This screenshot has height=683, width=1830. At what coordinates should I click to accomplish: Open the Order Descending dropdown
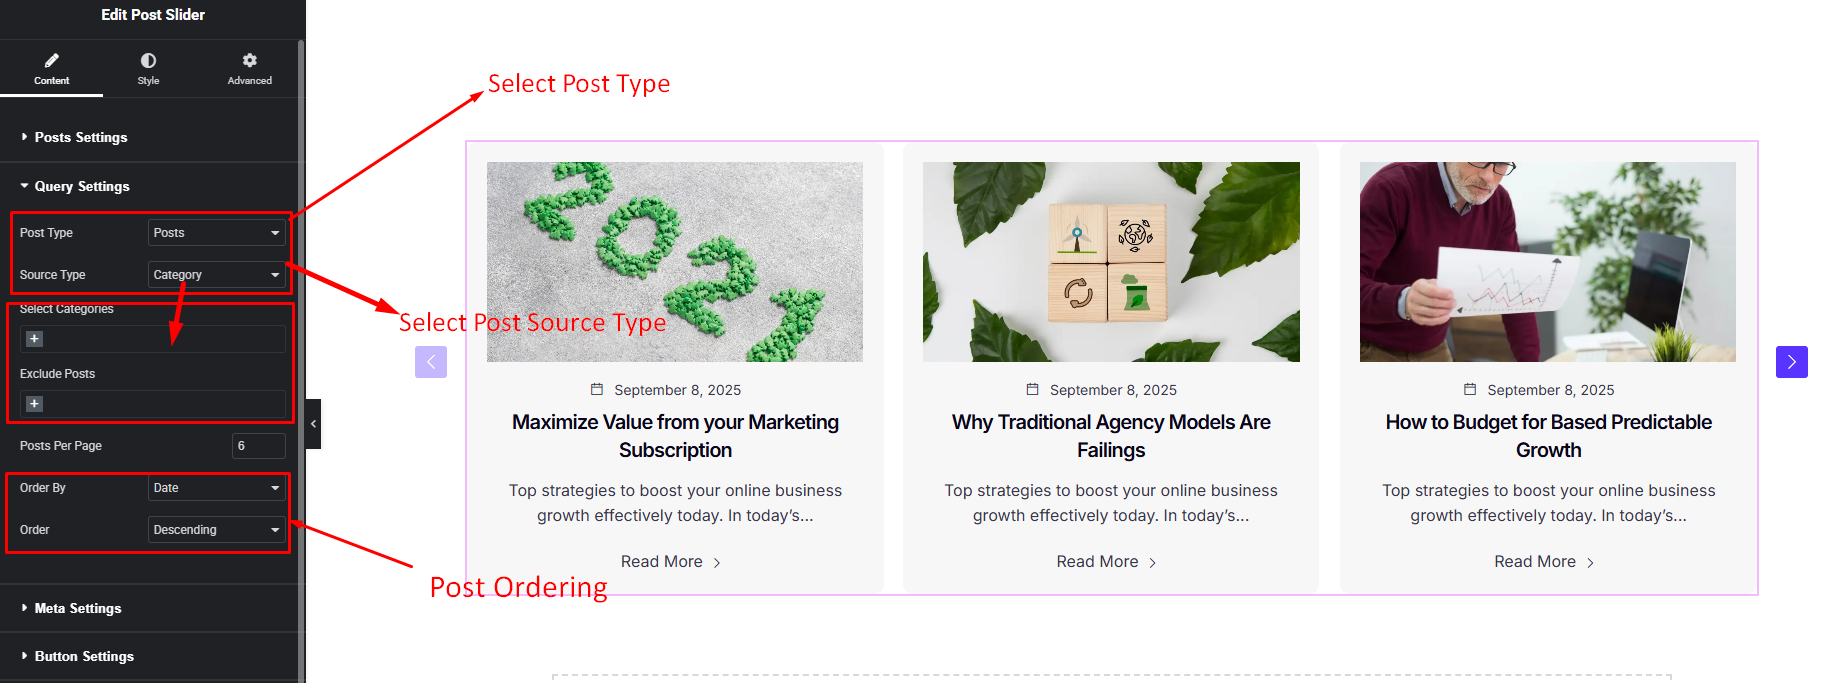coord(216,530)
